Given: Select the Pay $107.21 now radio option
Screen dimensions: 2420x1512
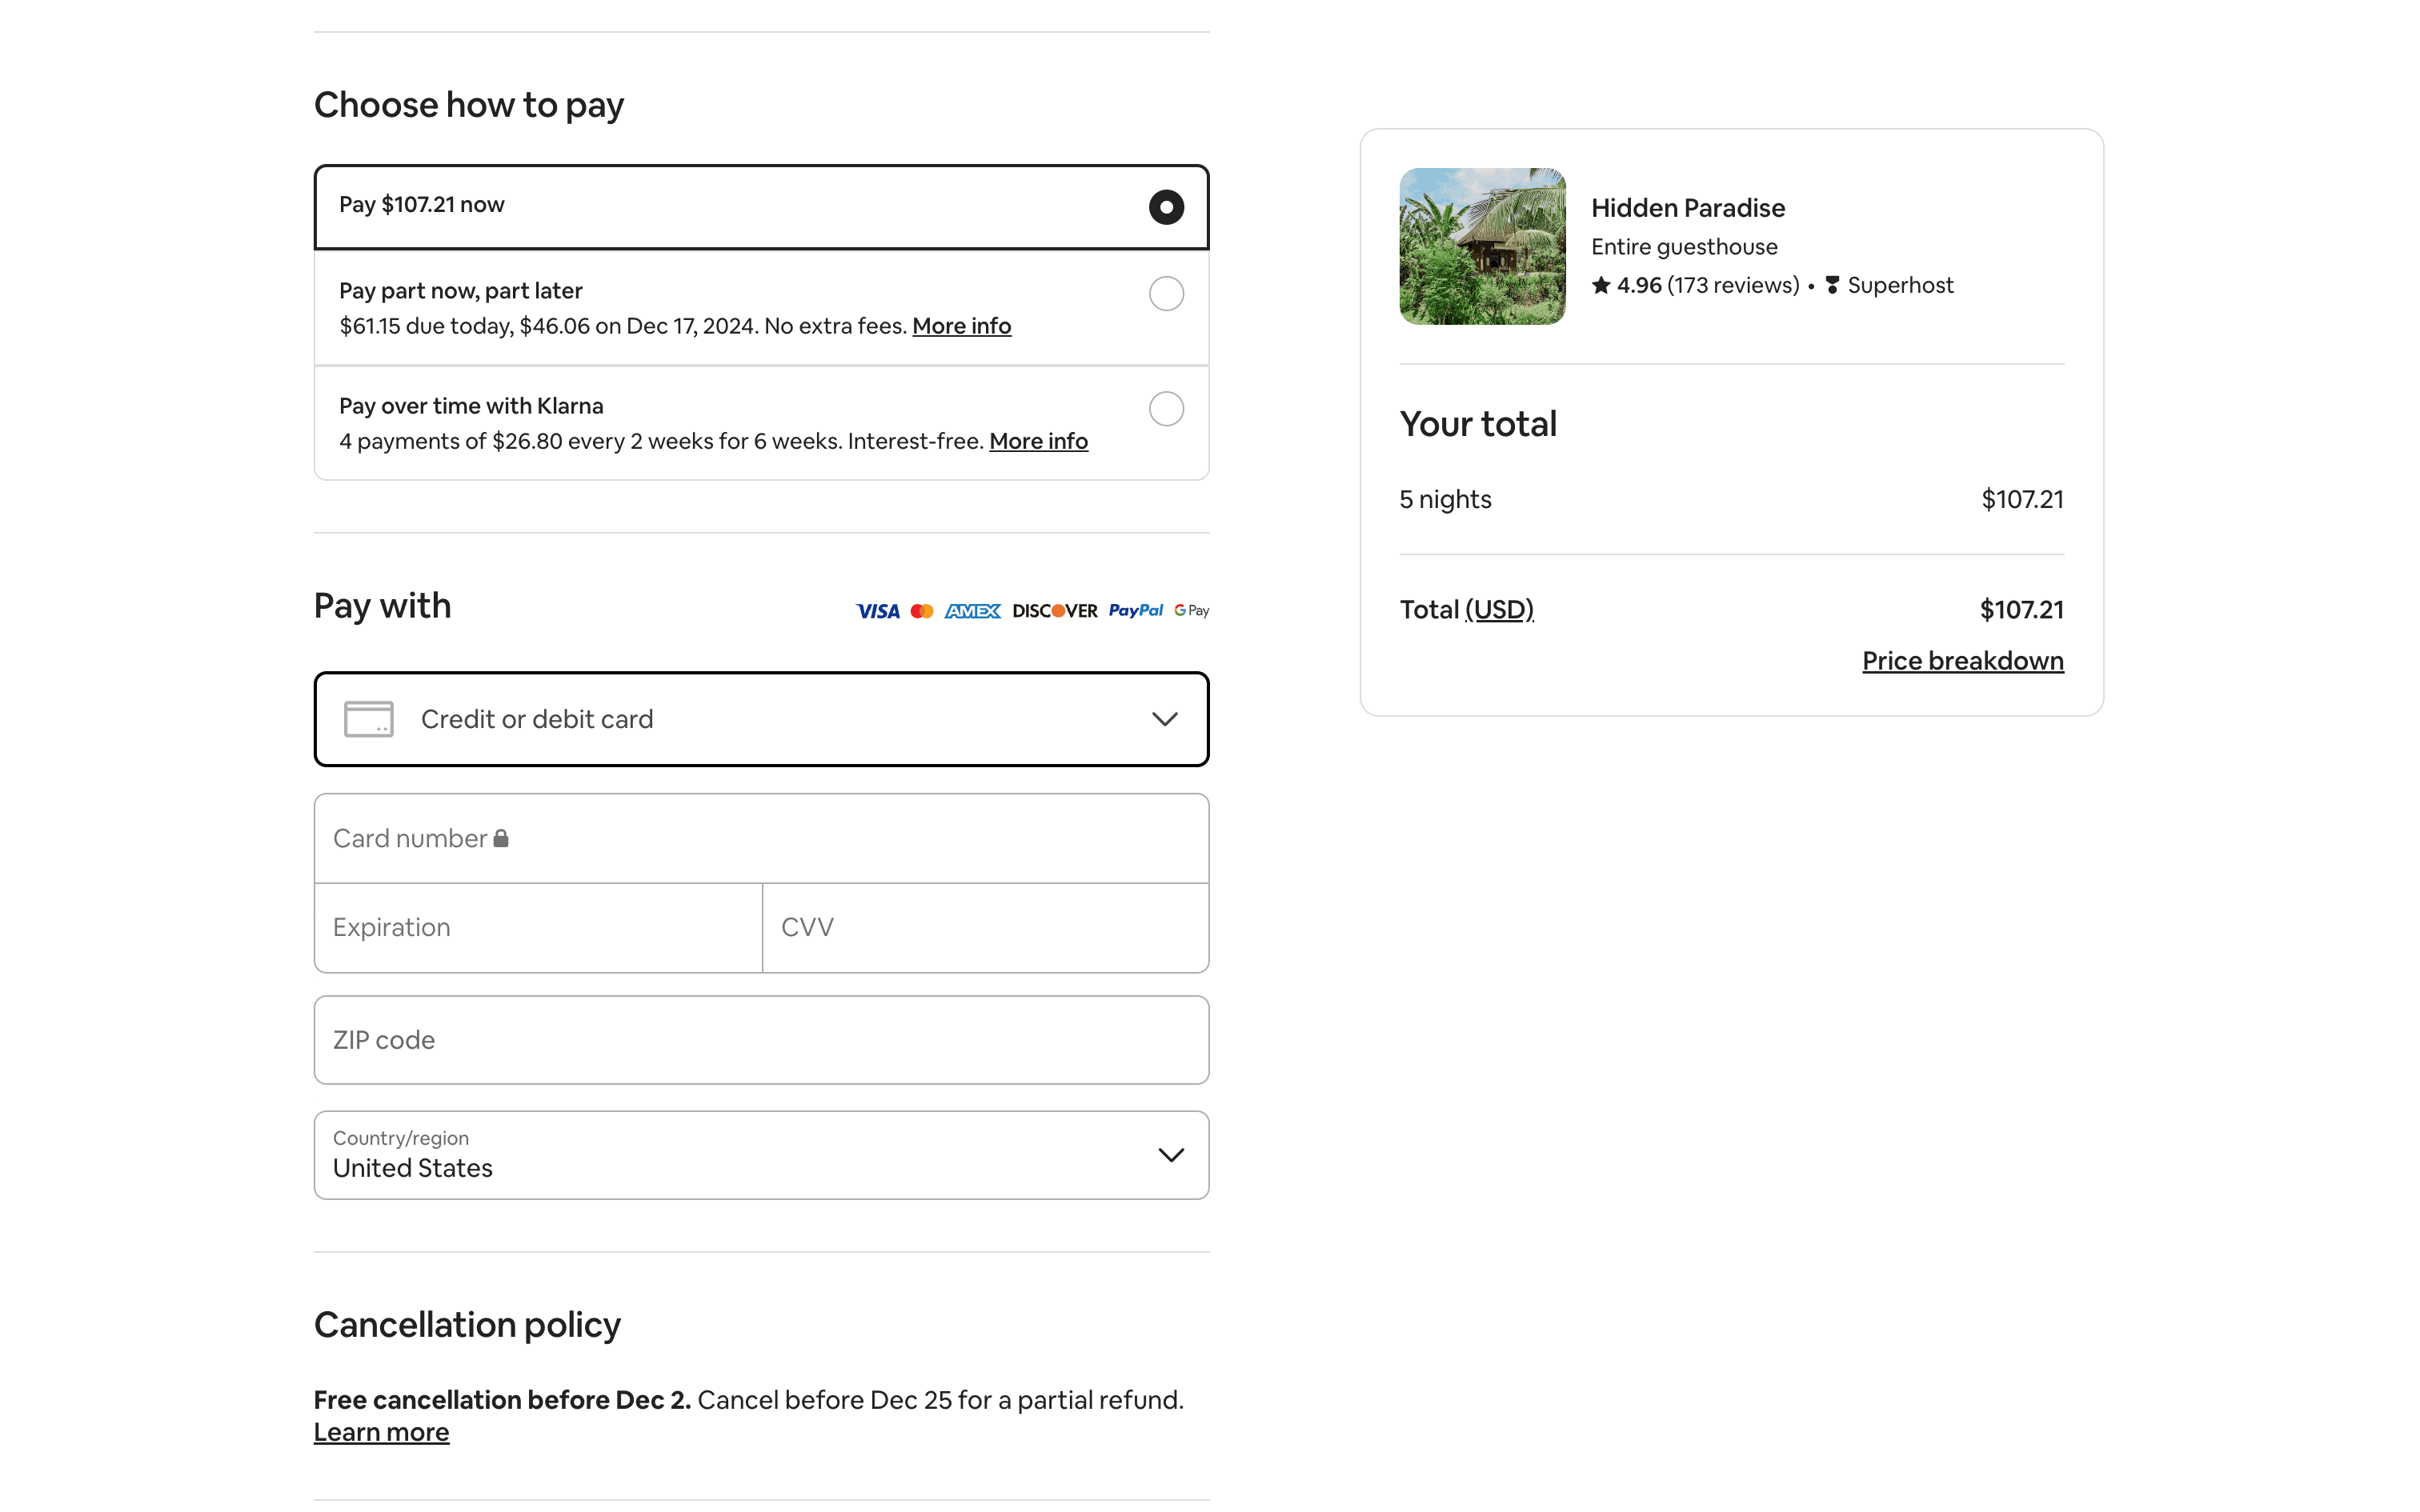Looking at the screenshot, I should [x=1166, y=207].
